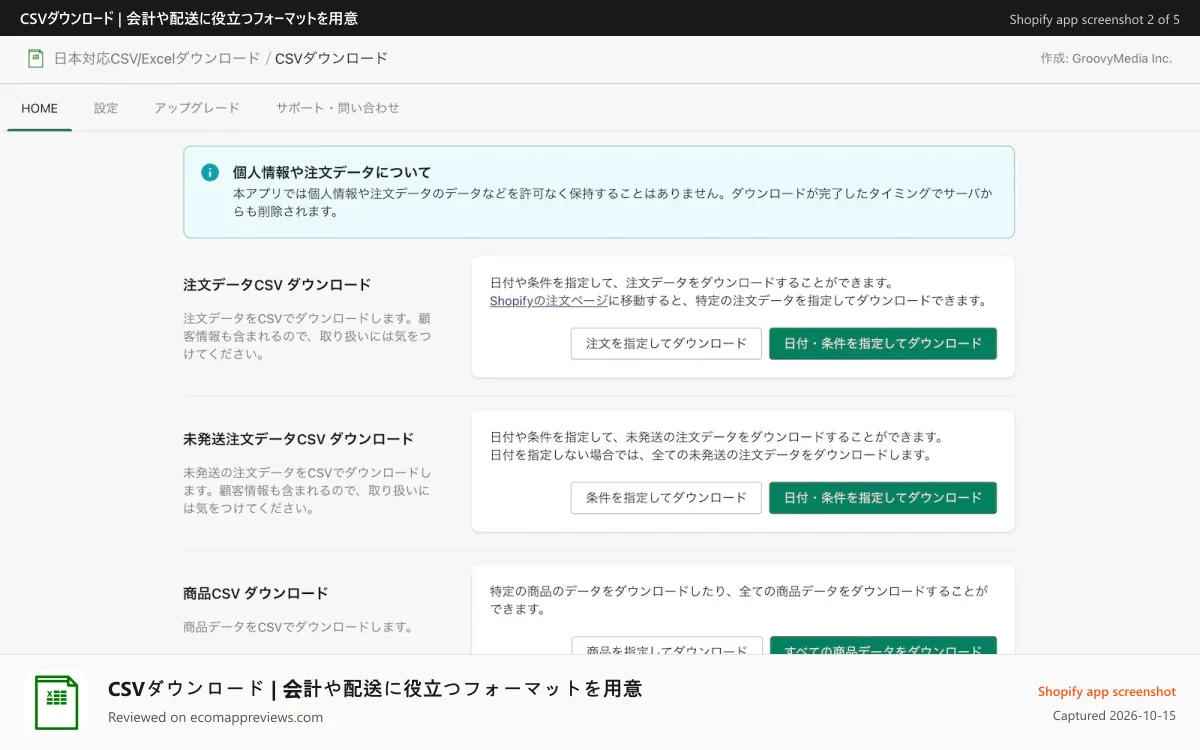The image size is (1200, 750).
Task: Click 条件を指定してダウンロード button
Action: (x=666, y=498)
